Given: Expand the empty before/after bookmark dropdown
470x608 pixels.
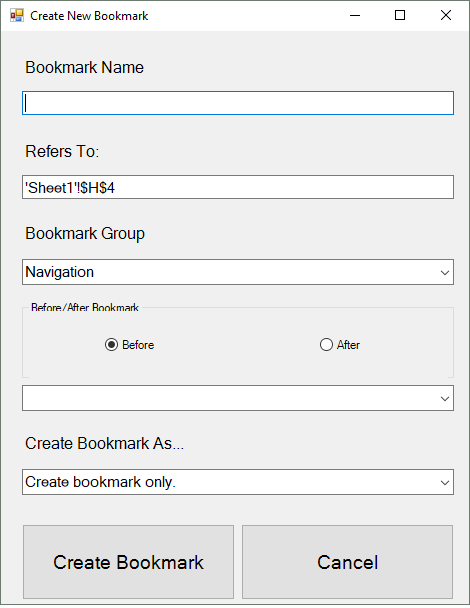Looking at the screenshot, I should [x=445, y=398].
